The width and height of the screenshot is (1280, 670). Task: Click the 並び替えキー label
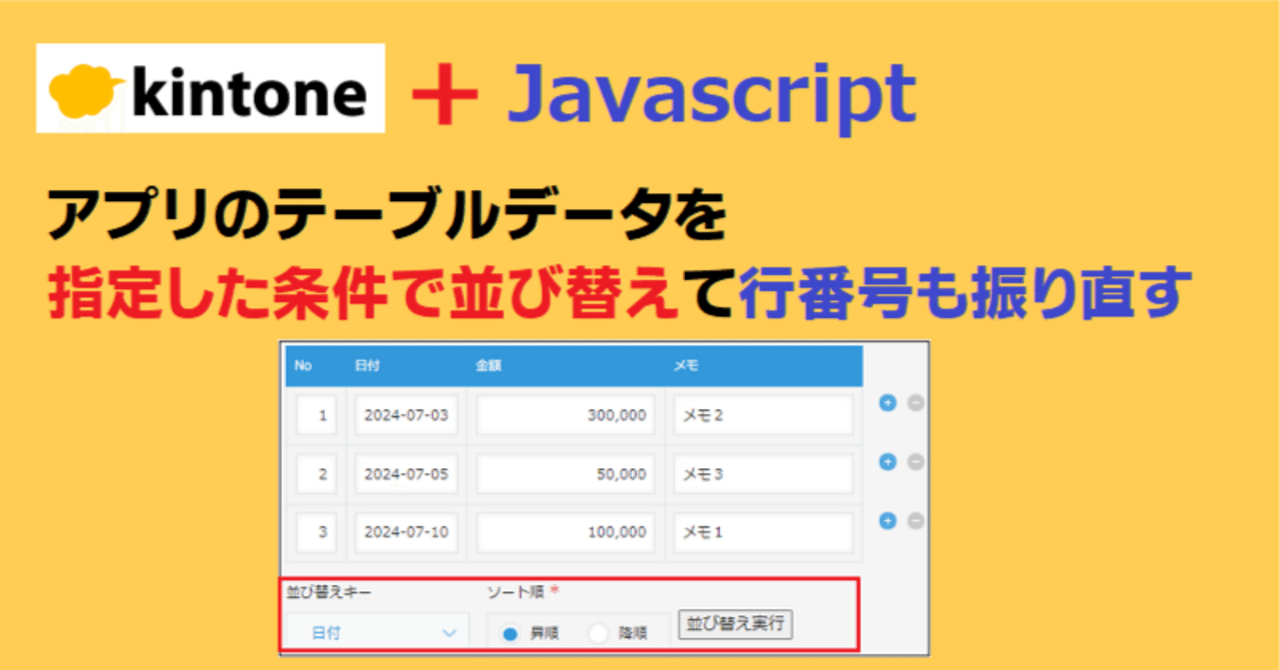[x=329, y=592]
